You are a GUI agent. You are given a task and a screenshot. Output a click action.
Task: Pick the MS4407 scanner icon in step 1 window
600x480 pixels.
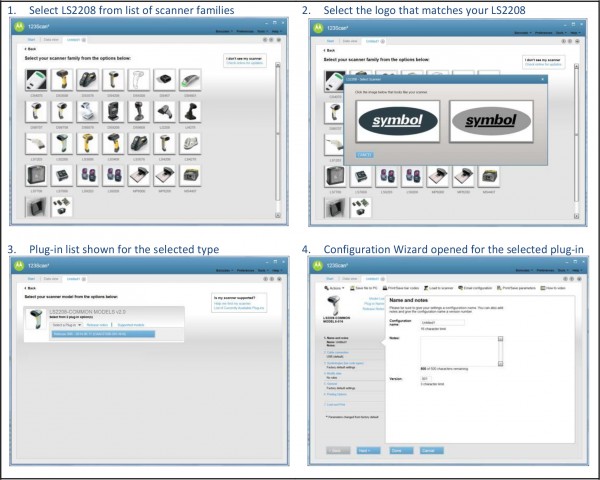coord(190,175)
